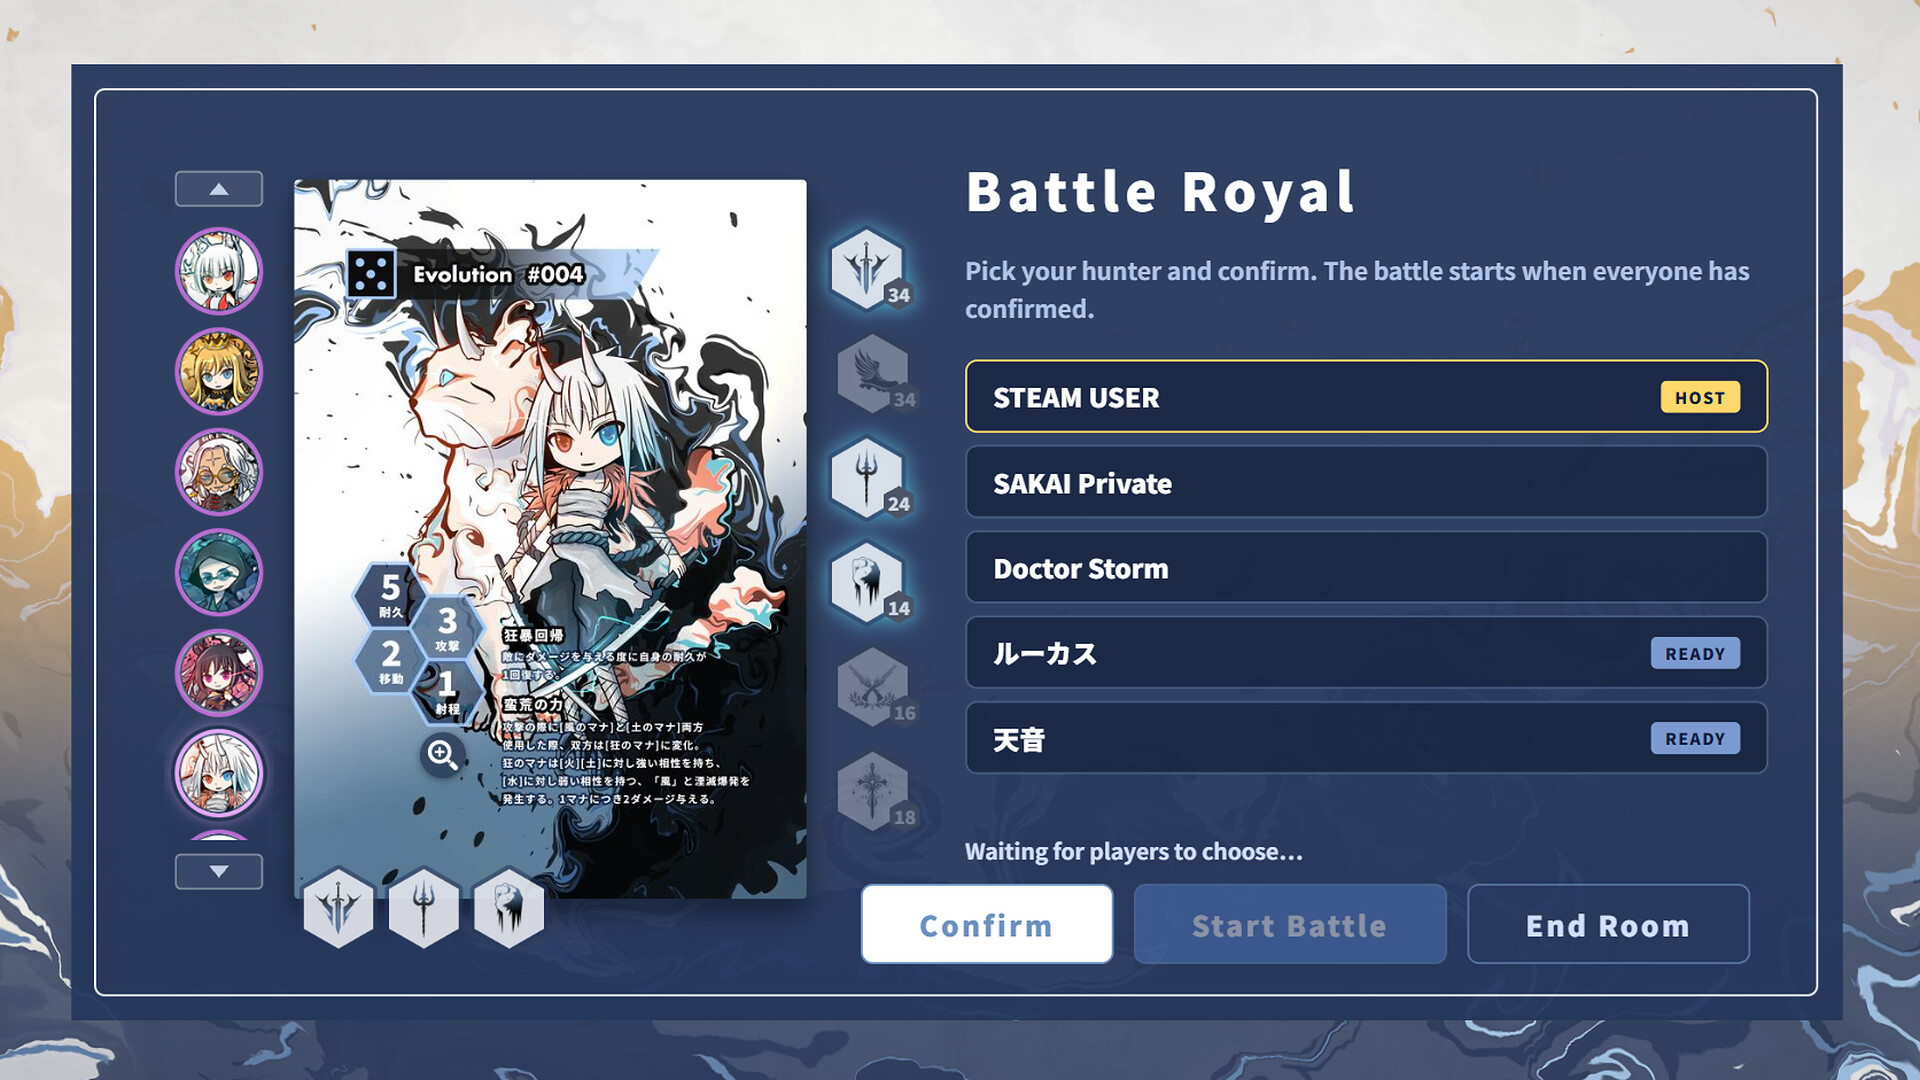Screen dimensions: 1920x1080
Task: Select the highlighted horned white-haired hunter portrait
Action: click(218, 773)
